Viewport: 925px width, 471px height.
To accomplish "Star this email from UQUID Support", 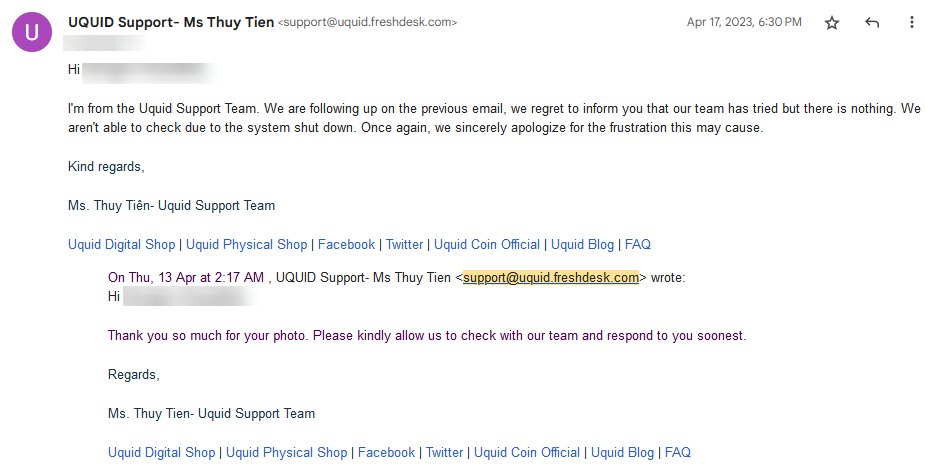I will (832, 23).
